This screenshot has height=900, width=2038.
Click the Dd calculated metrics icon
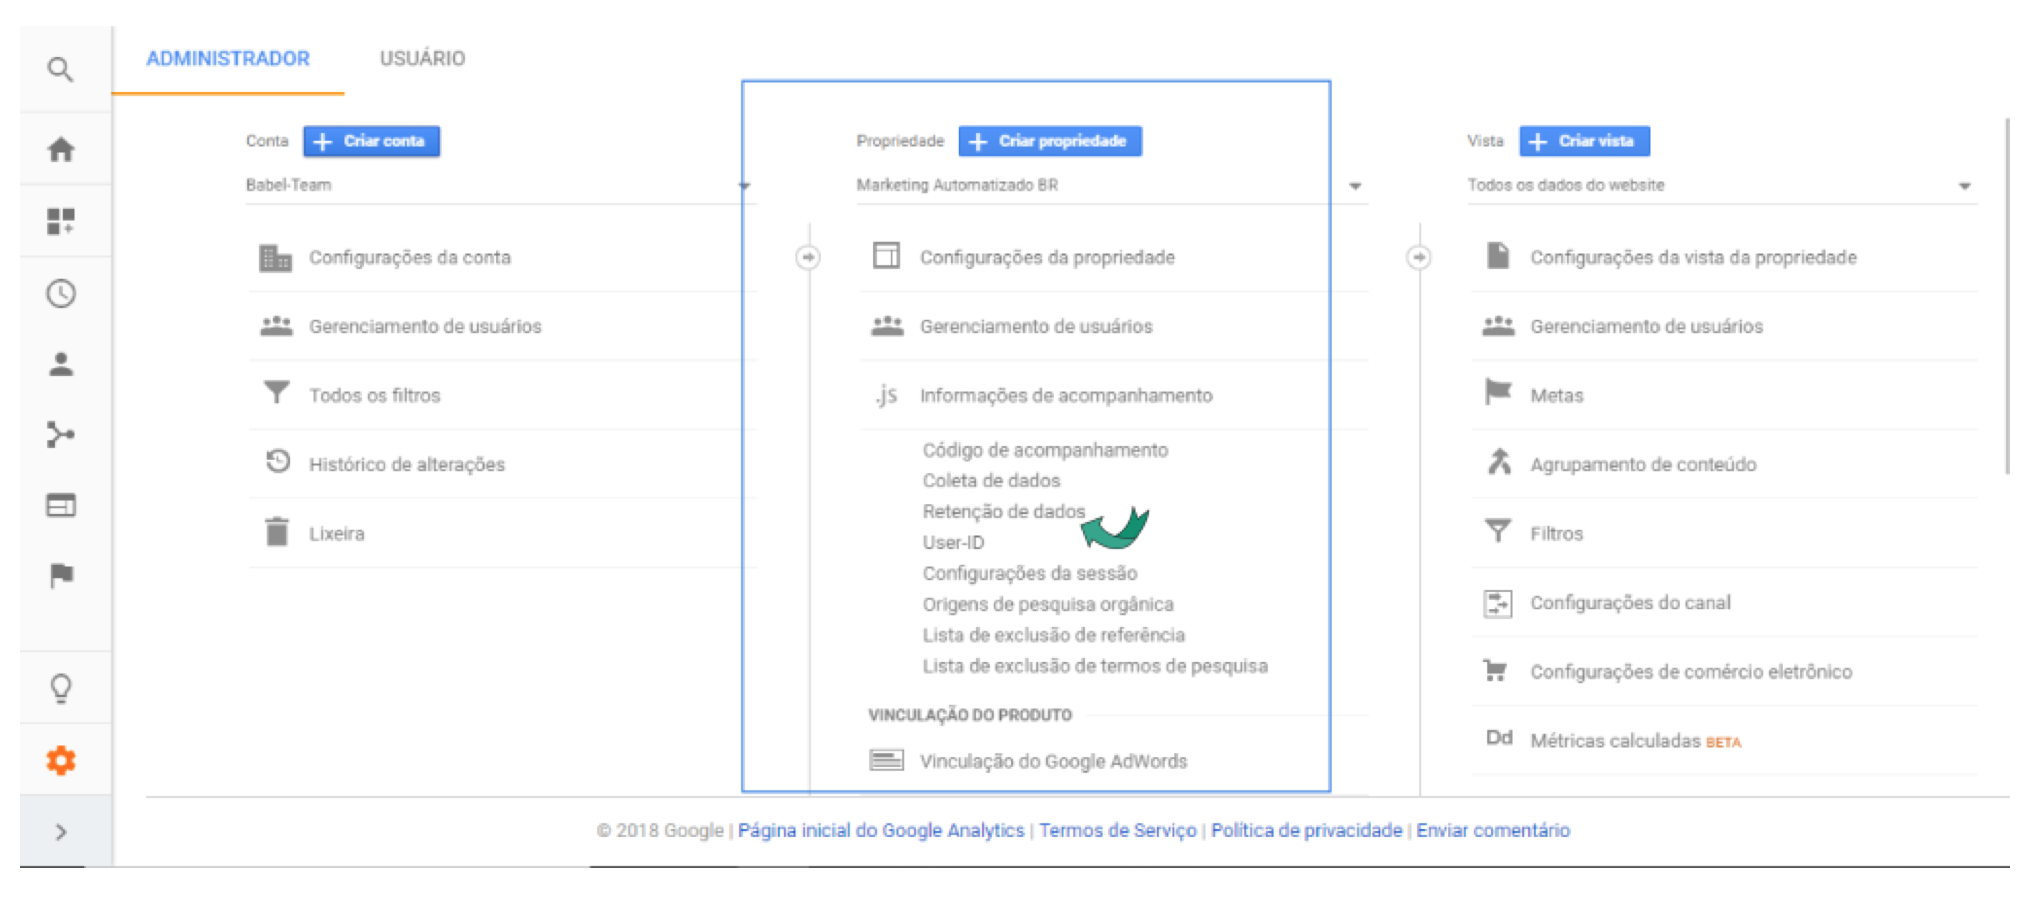[x=1498, y=738]
